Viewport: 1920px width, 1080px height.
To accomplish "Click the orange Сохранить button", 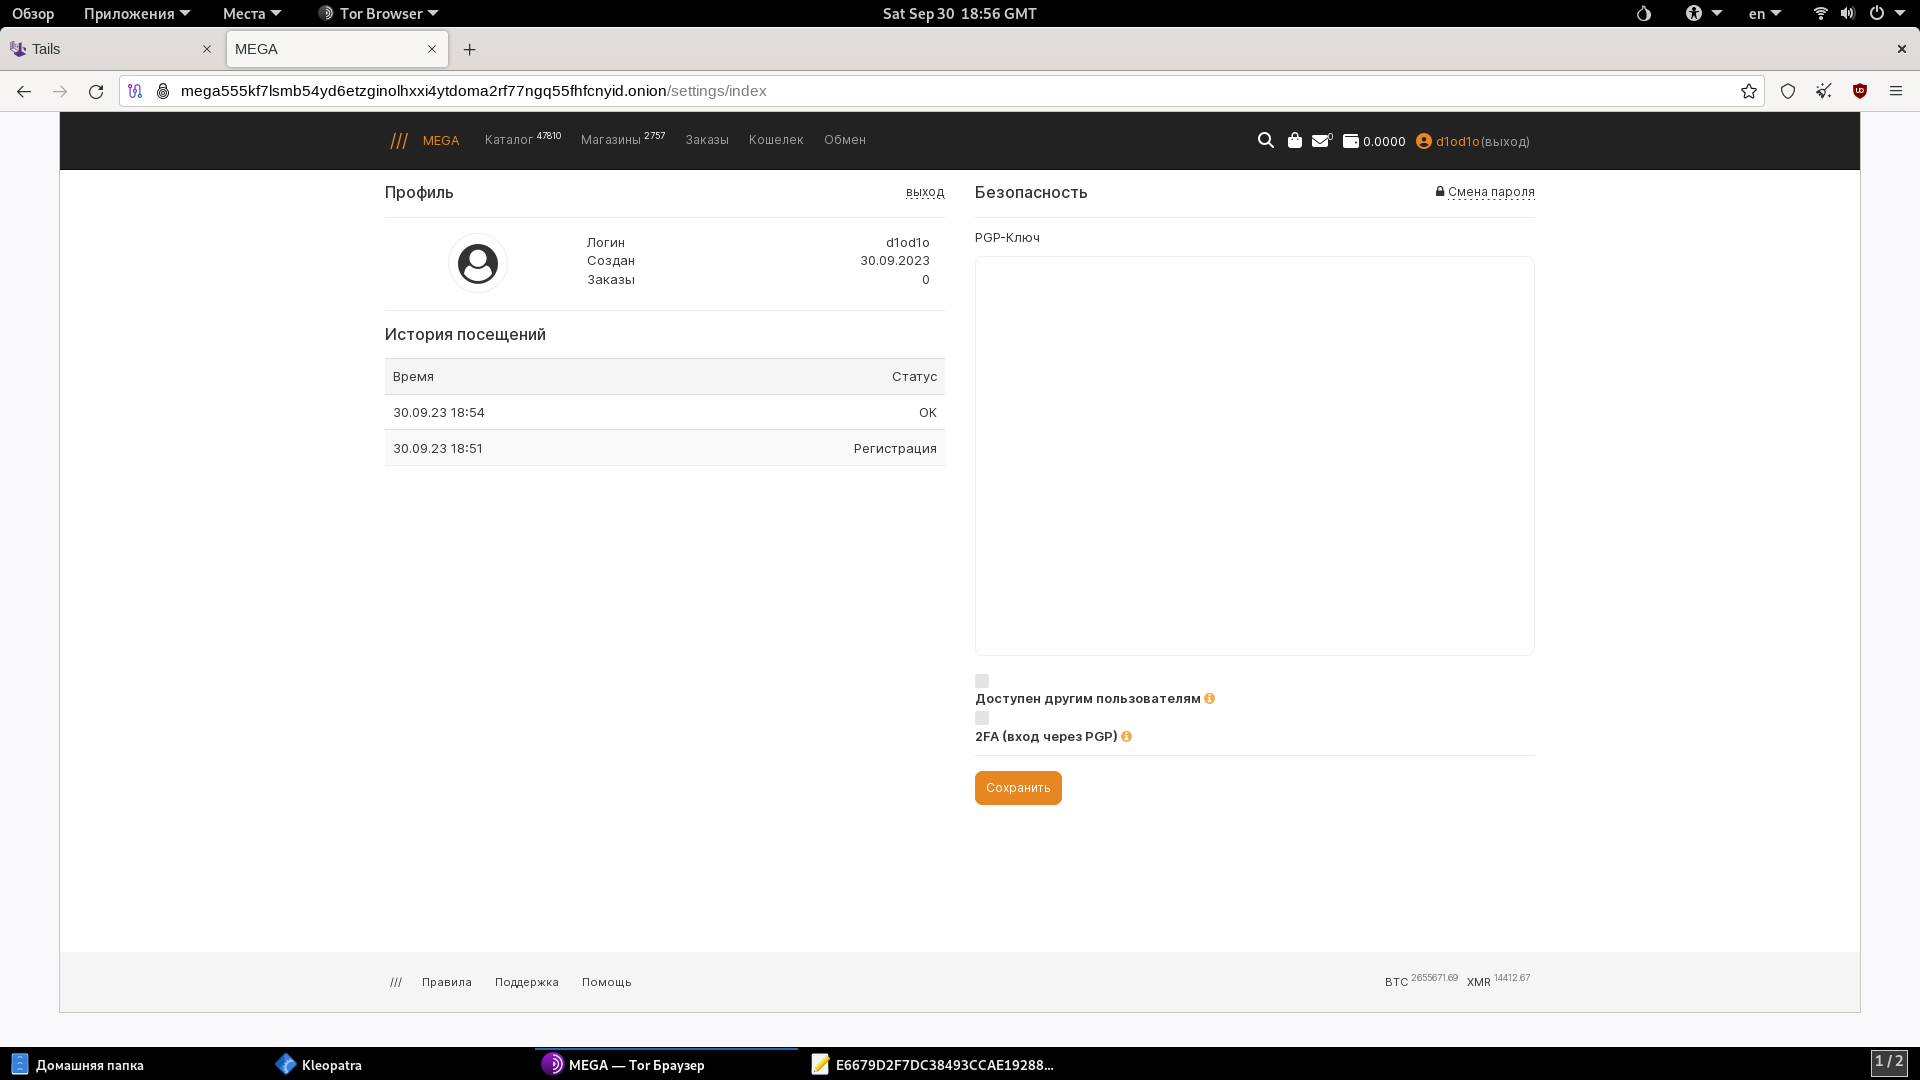I will (1018, 788).
